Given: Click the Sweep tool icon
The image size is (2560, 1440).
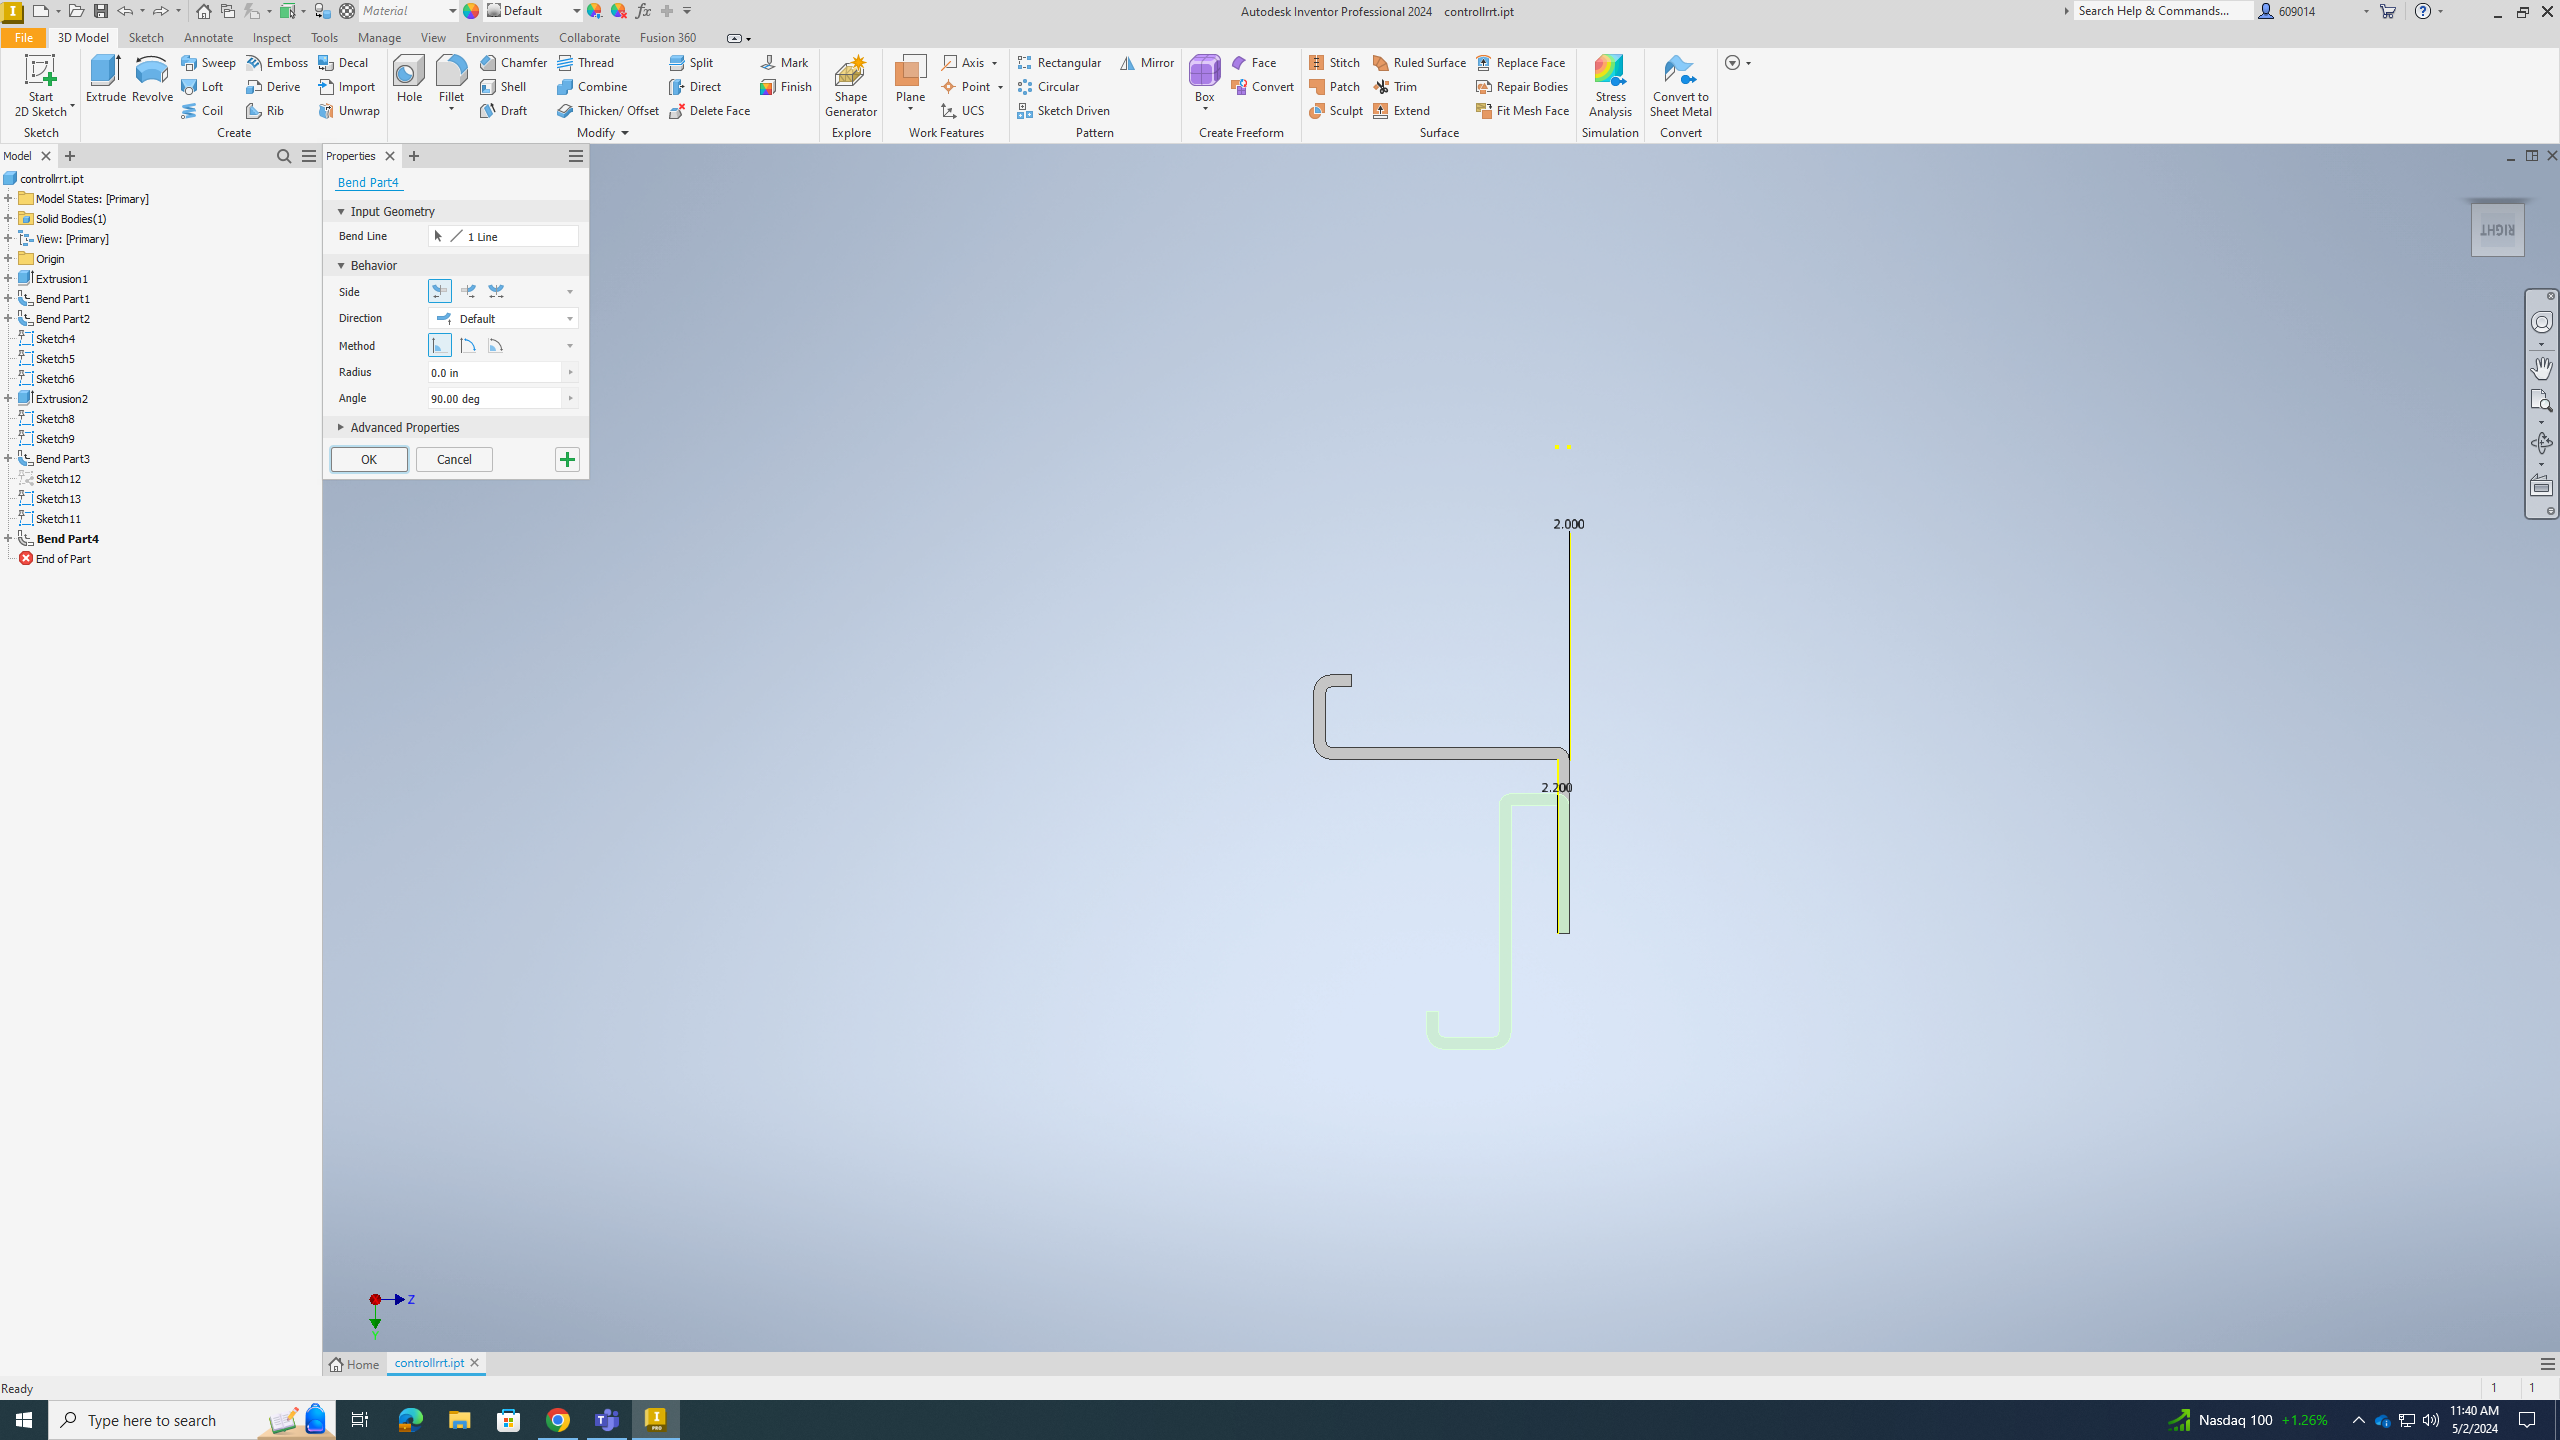Looking at the screenshot, I should (x=189, y=62).
